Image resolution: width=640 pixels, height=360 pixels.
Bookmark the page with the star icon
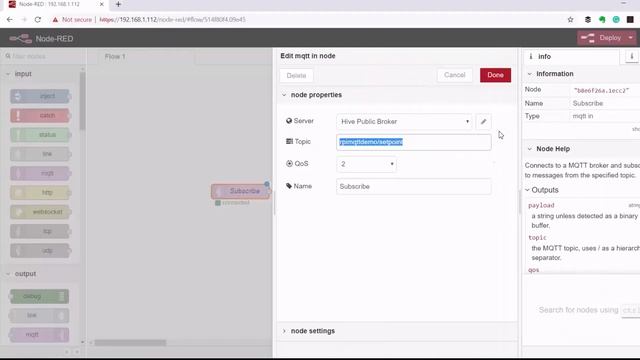point(570,19)
